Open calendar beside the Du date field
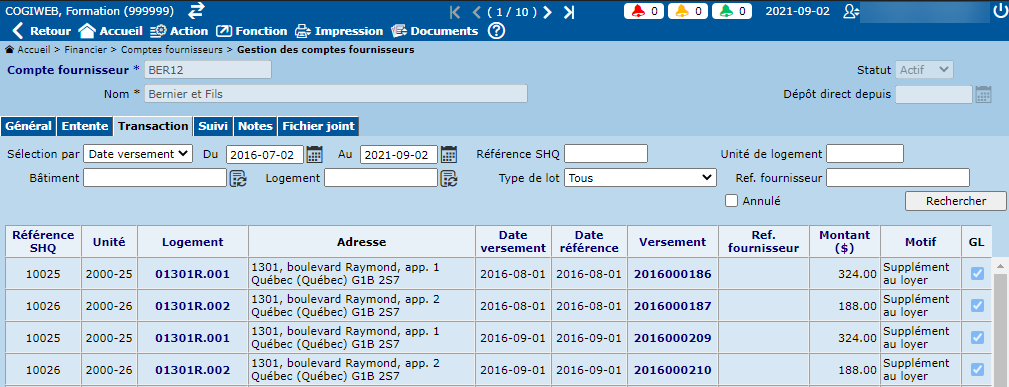 315,155
